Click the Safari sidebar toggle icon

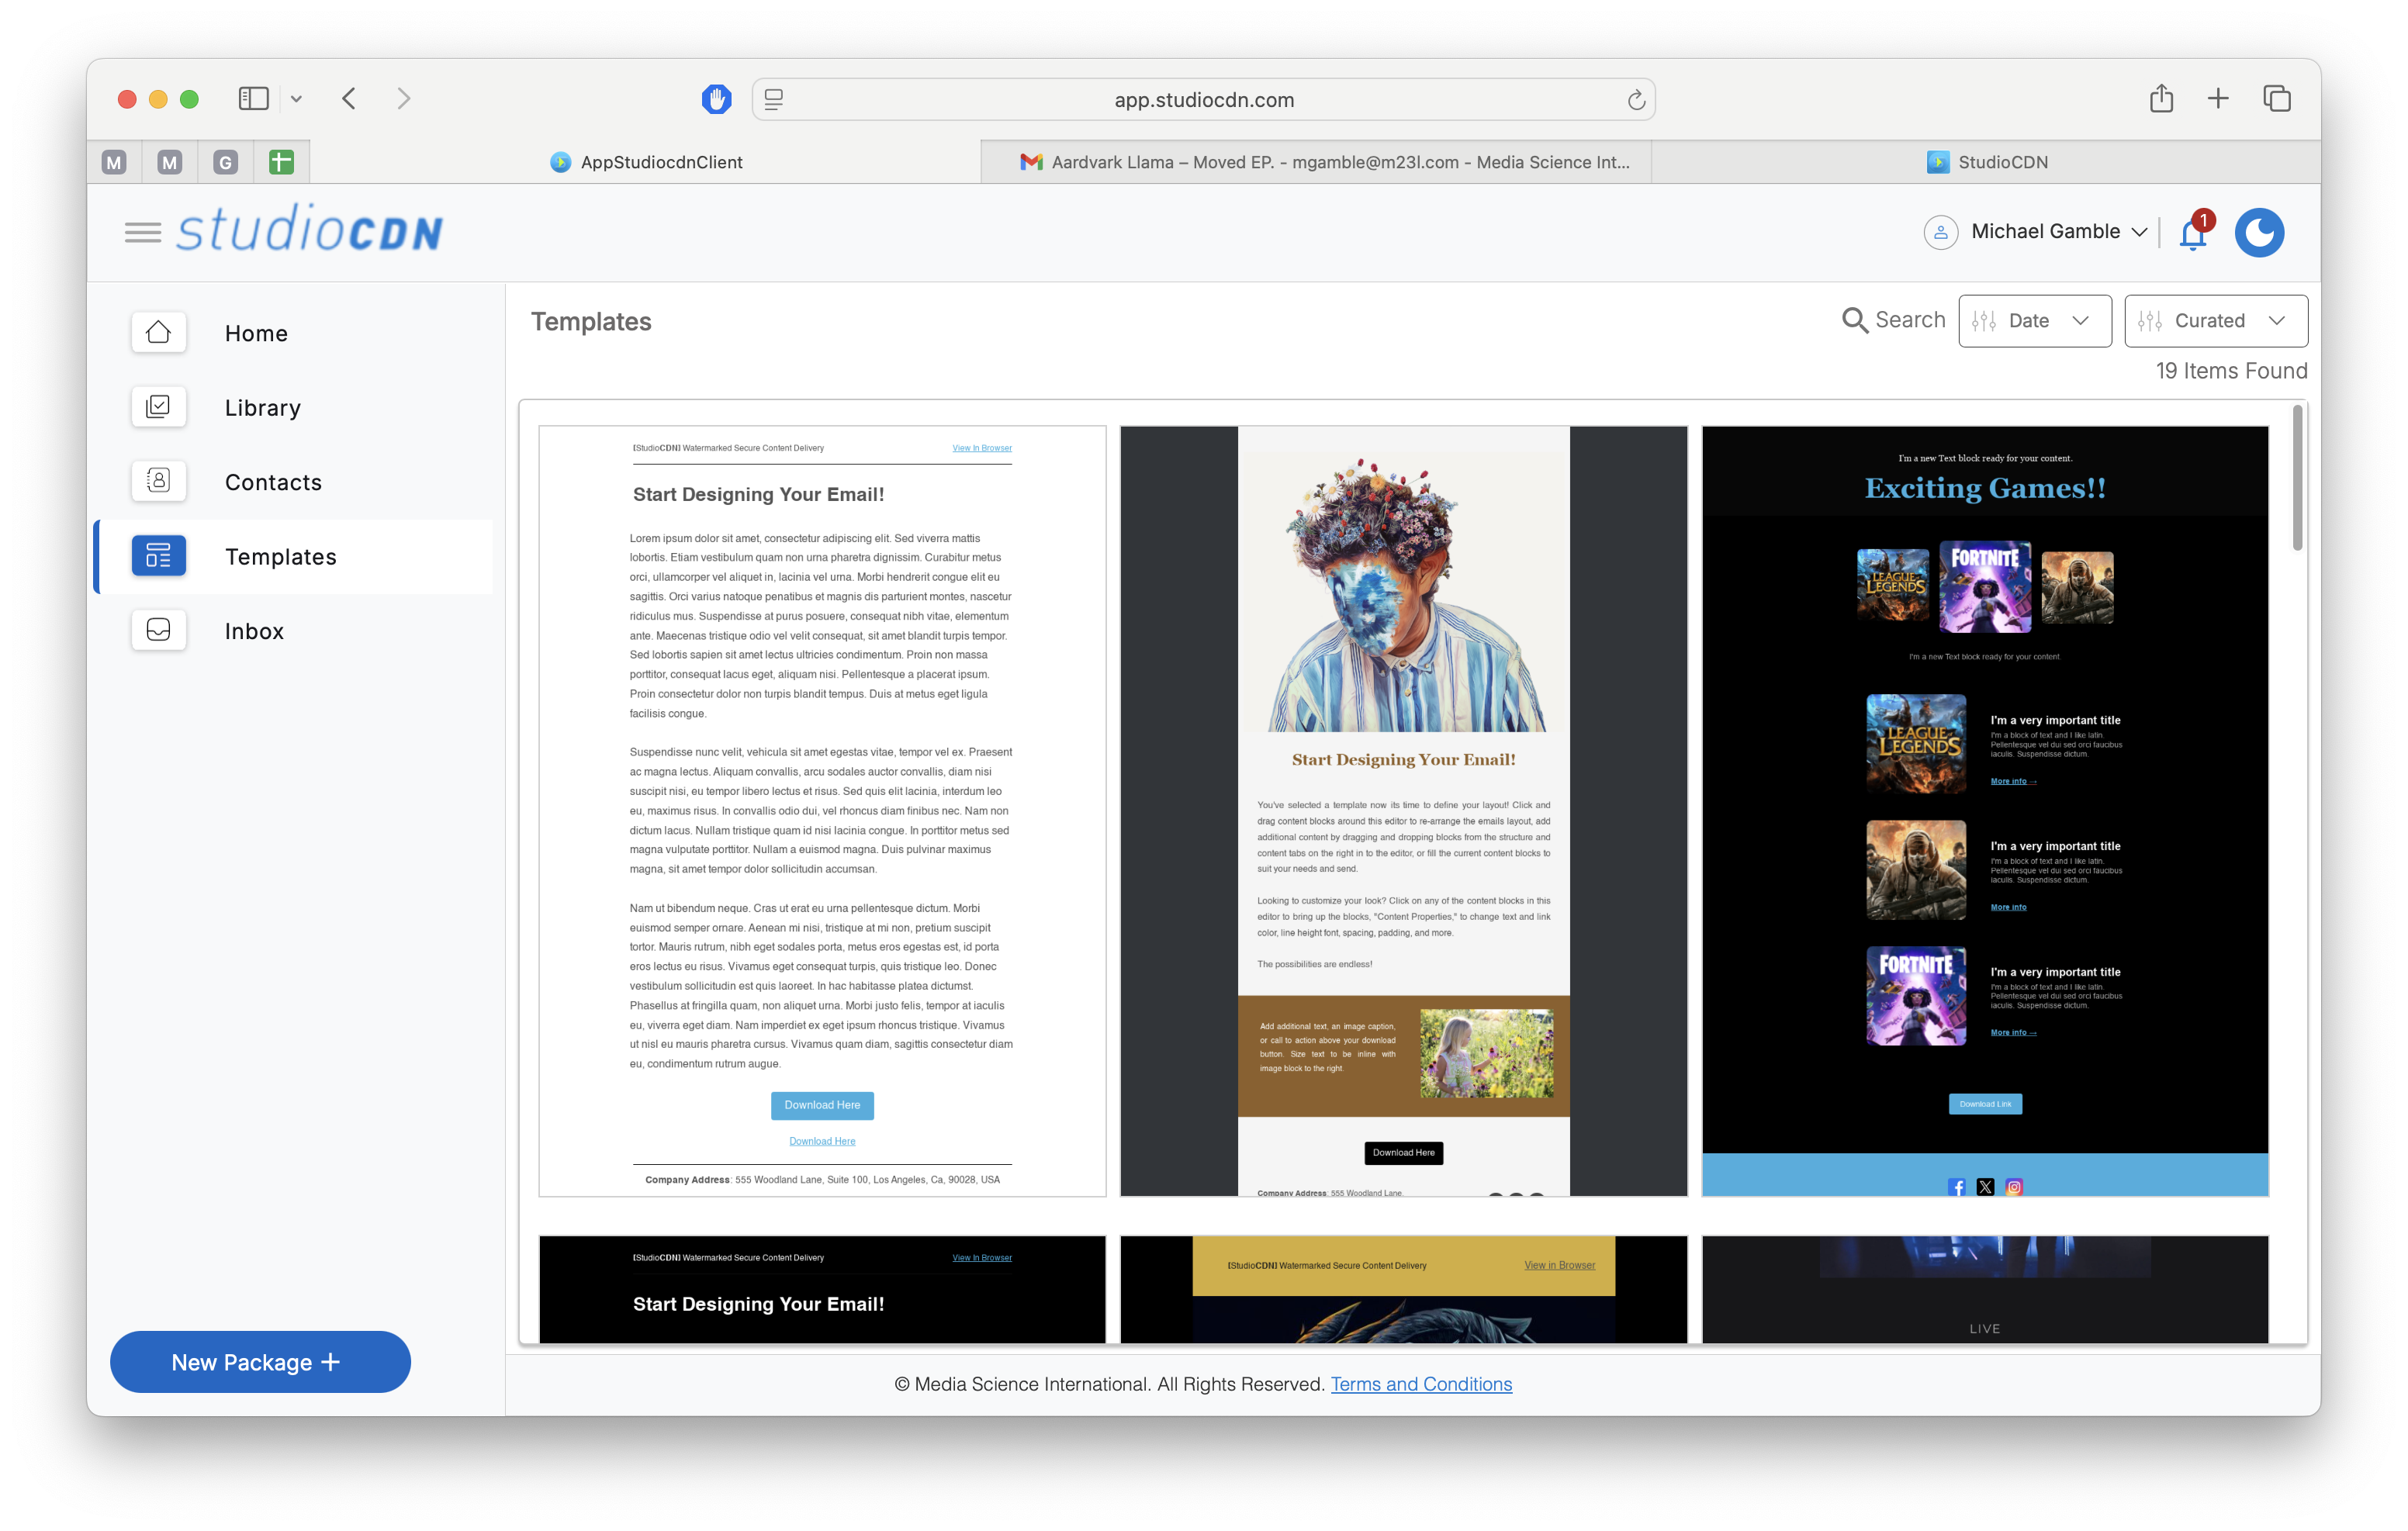[x=254, y=98]
